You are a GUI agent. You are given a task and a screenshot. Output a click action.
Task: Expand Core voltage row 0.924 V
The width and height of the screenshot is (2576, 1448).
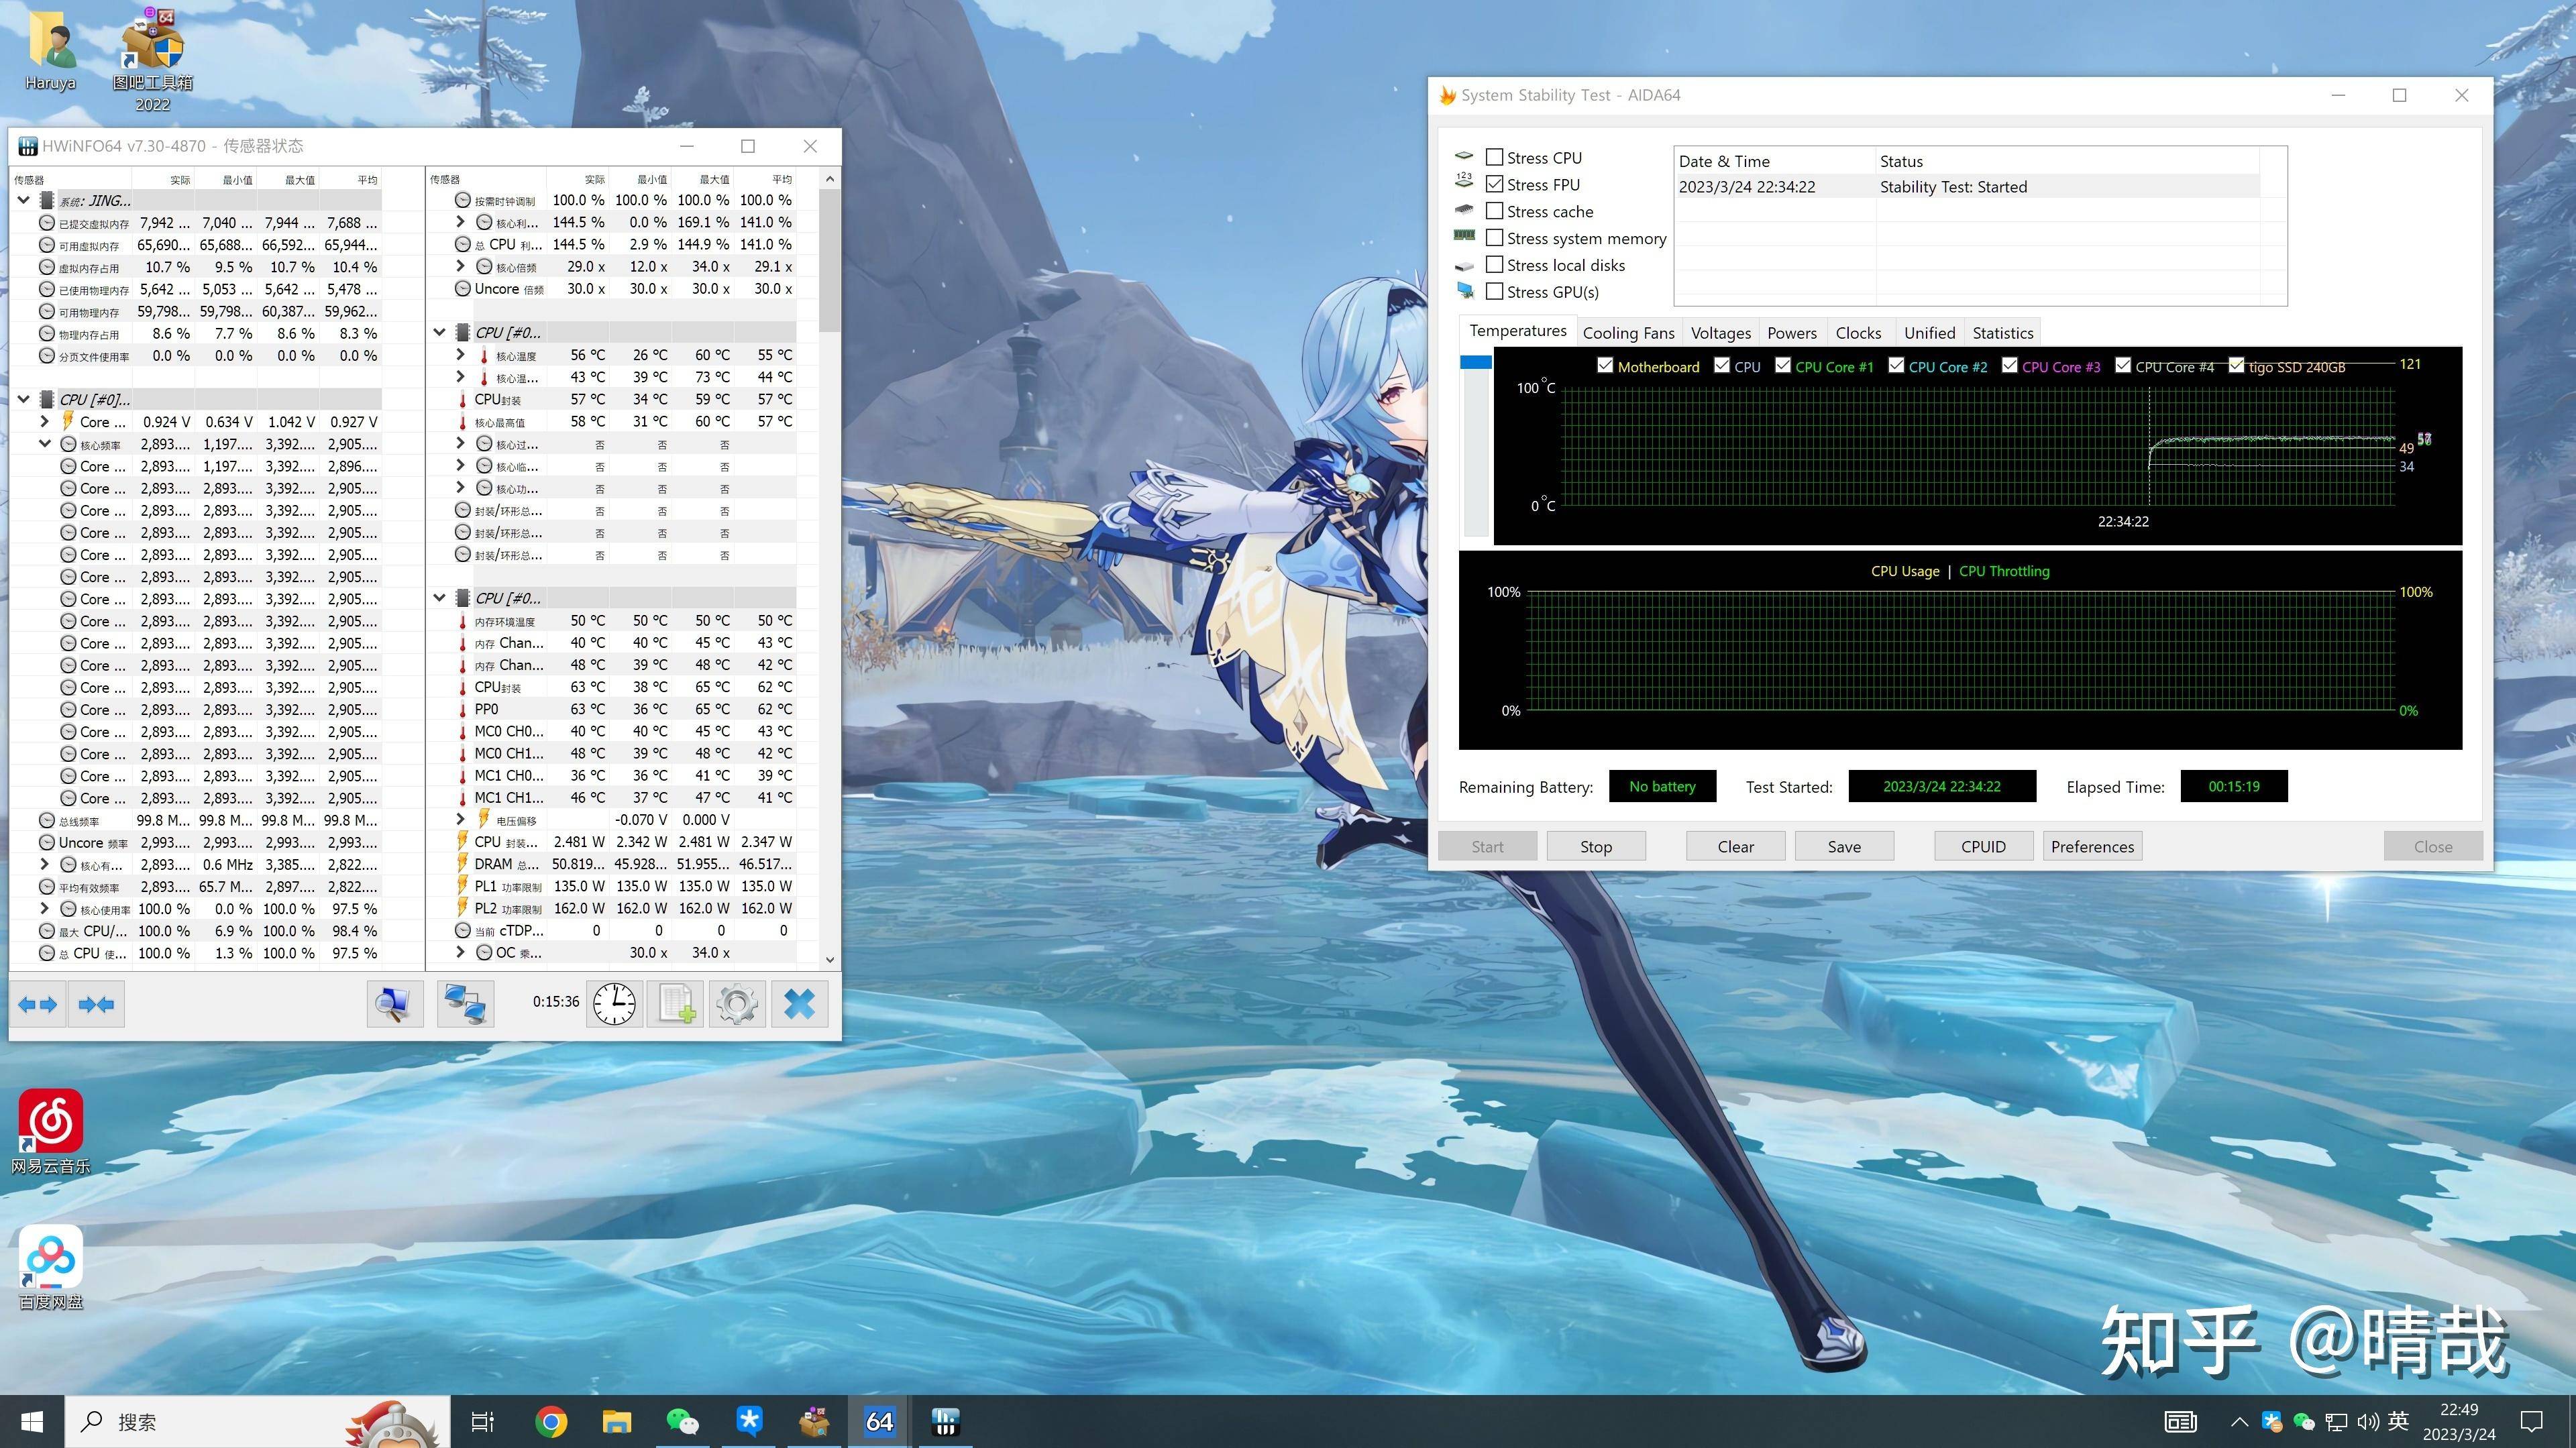click(x=44, y=421)
